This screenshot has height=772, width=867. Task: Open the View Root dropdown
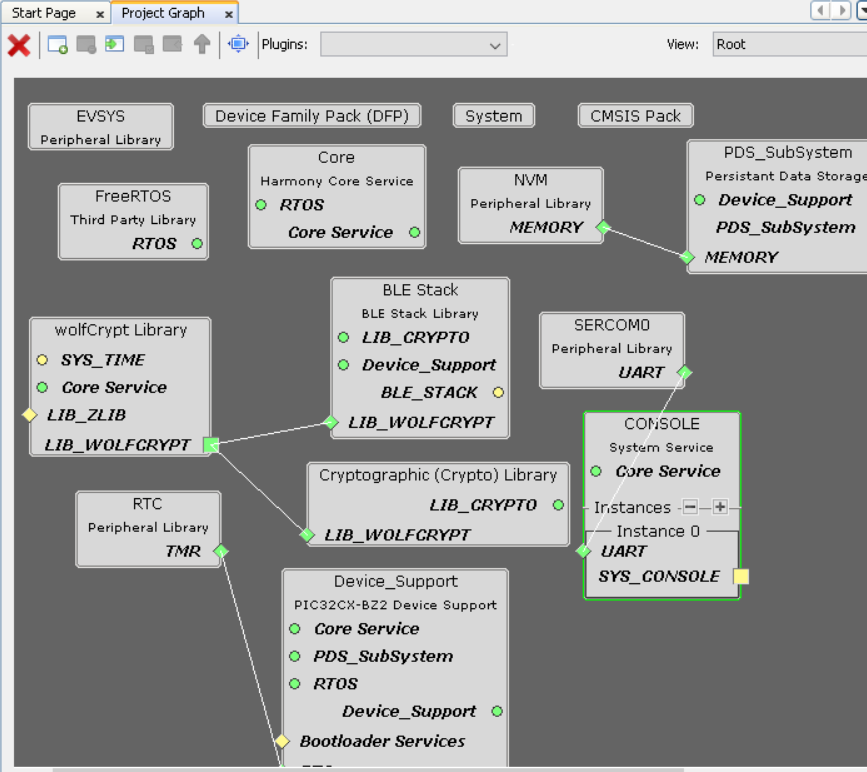[788, 45]
